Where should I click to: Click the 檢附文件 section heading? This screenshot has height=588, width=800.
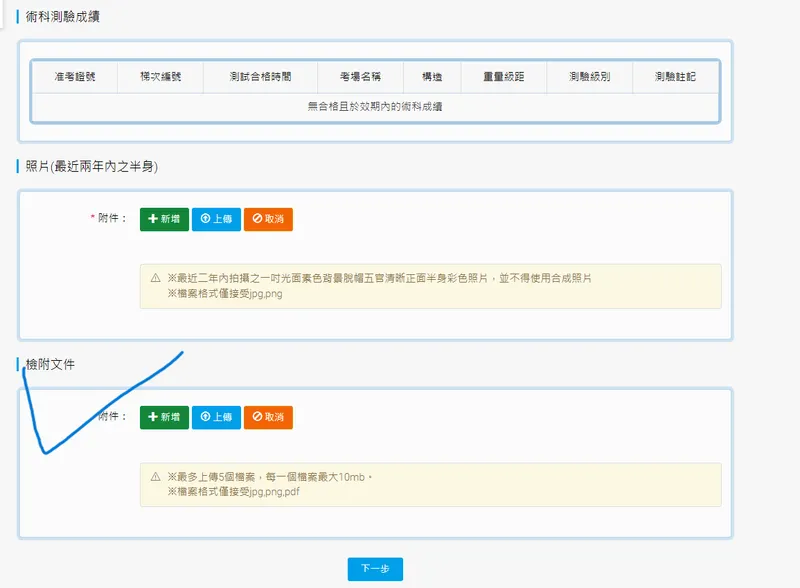pyautogui.click(x=50, y=364)
